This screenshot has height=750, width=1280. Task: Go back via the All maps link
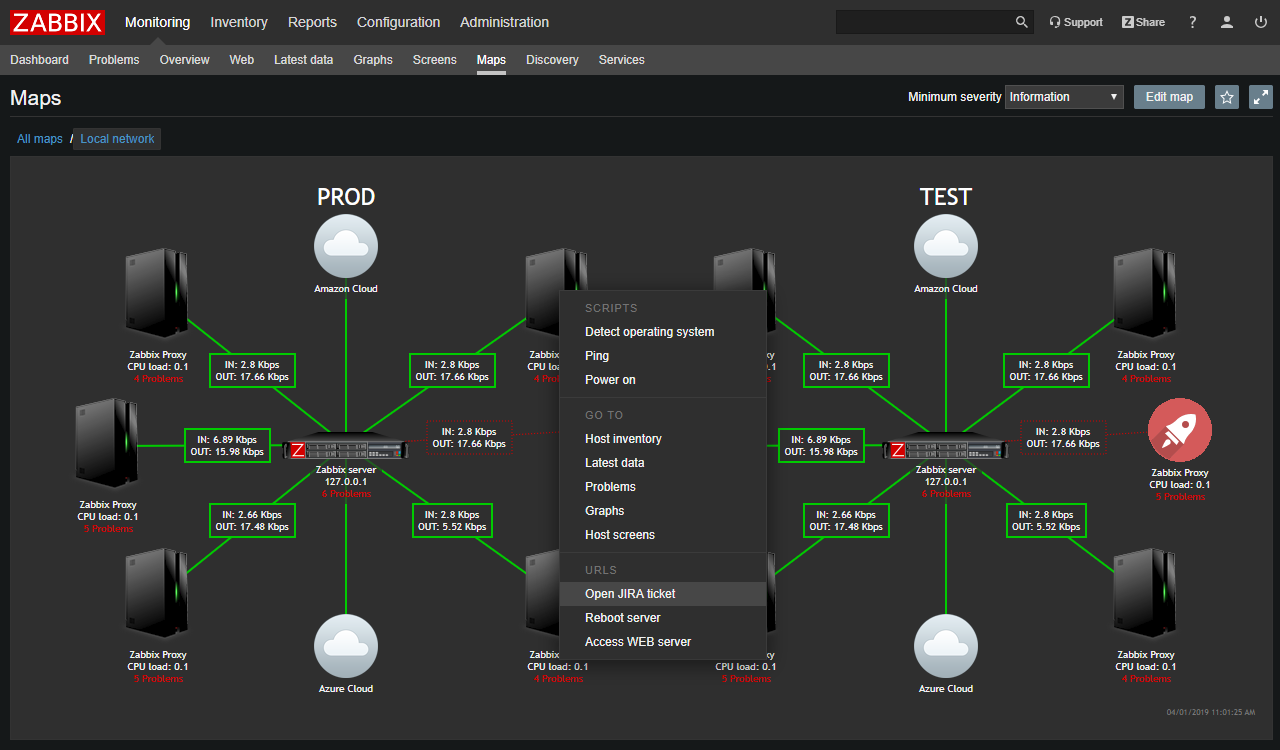[x=39, y=138]
